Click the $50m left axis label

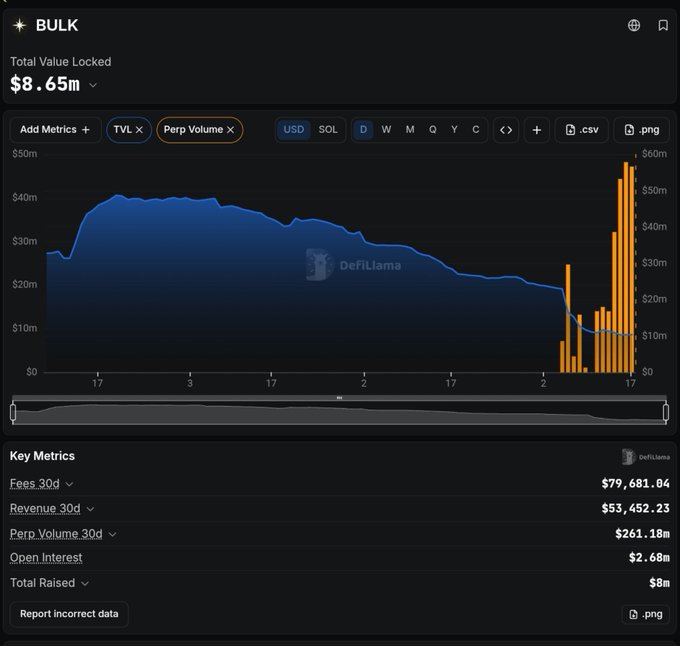(x=25, y=153)
